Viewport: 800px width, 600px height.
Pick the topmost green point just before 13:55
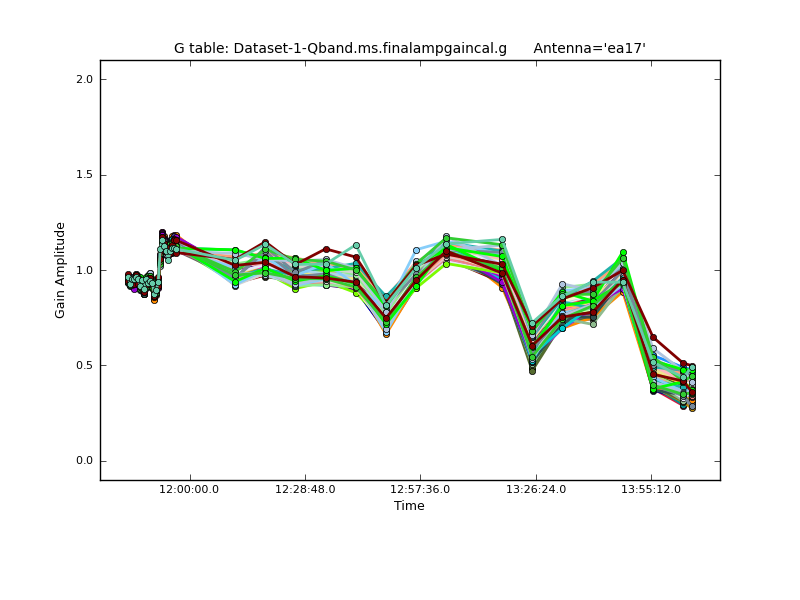point(623,253)
